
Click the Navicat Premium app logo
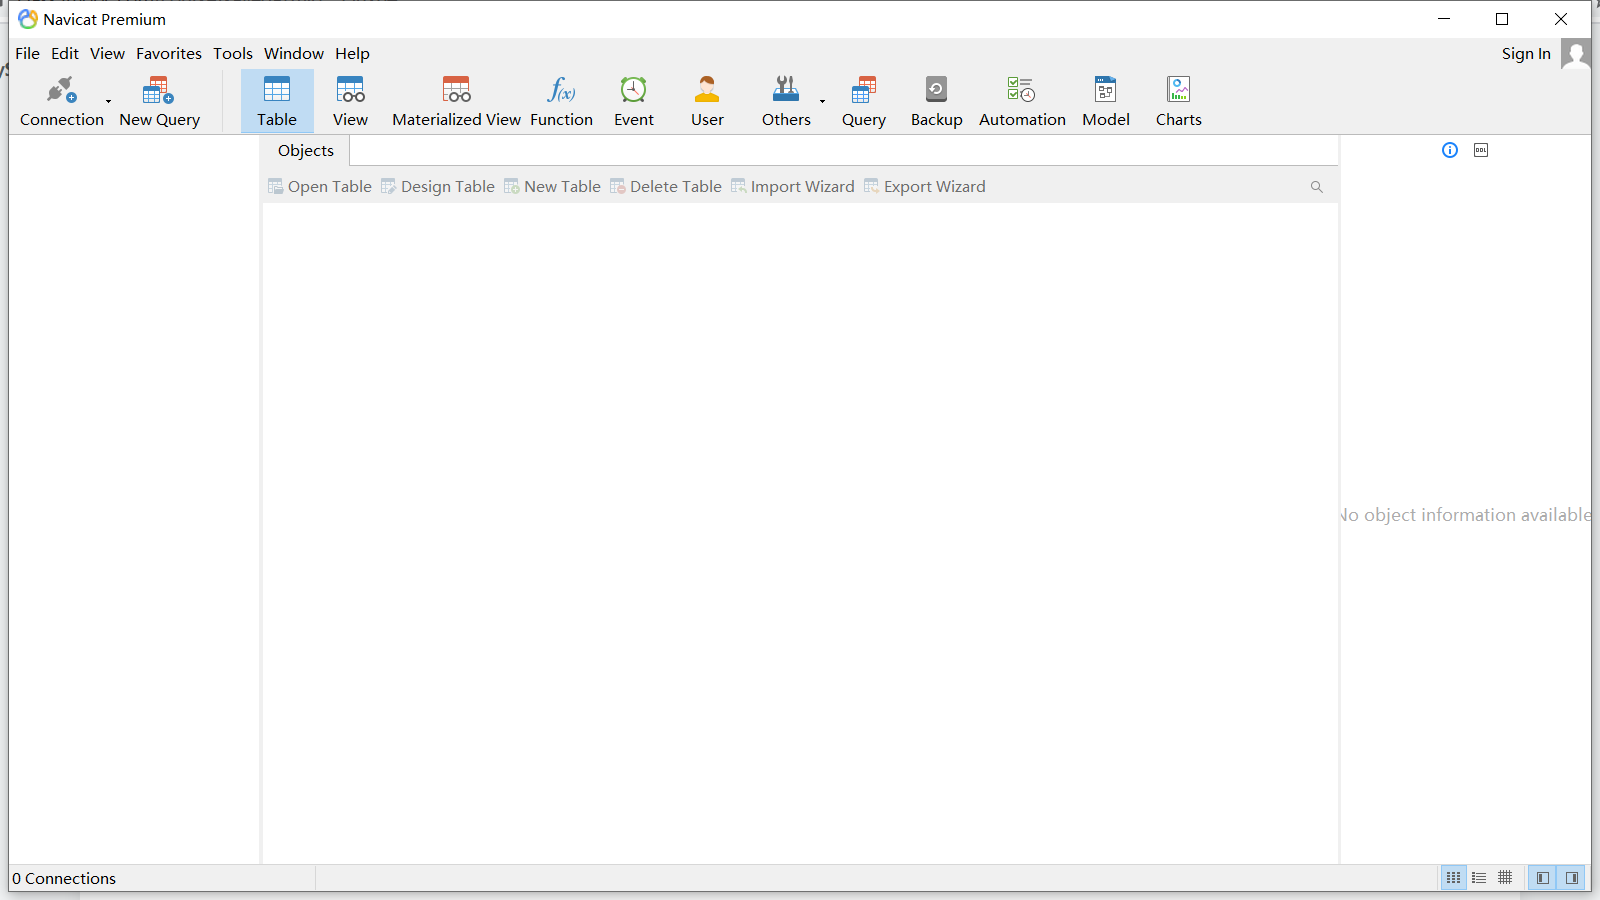pyautogui.click(x=28, y=19)
